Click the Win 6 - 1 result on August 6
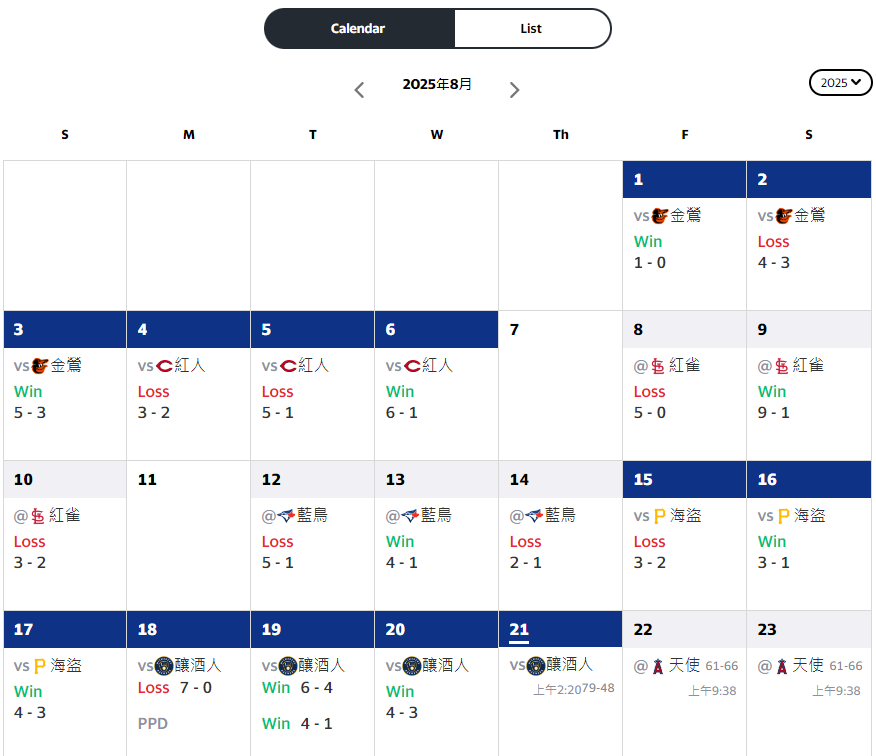This screenshot has height=756, width=876. [x=402, y=402]
